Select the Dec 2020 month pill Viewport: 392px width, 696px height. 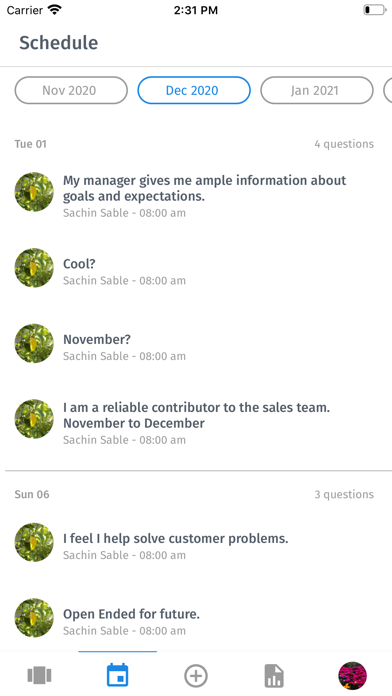pyautogui.click(x=194, y=91)
